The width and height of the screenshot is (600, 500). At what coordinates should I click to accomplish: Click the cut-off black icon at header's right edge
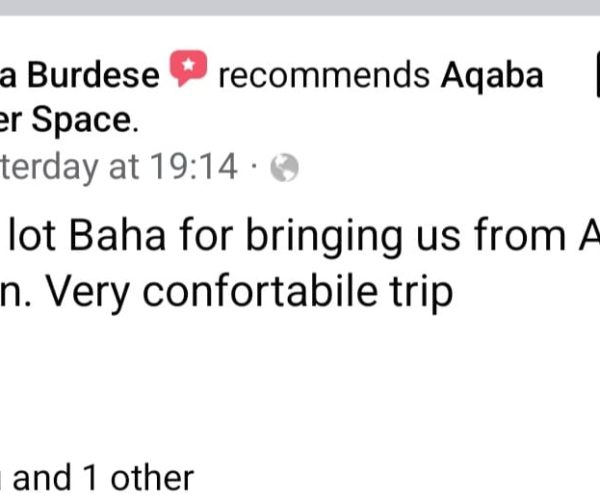[591, 76]
